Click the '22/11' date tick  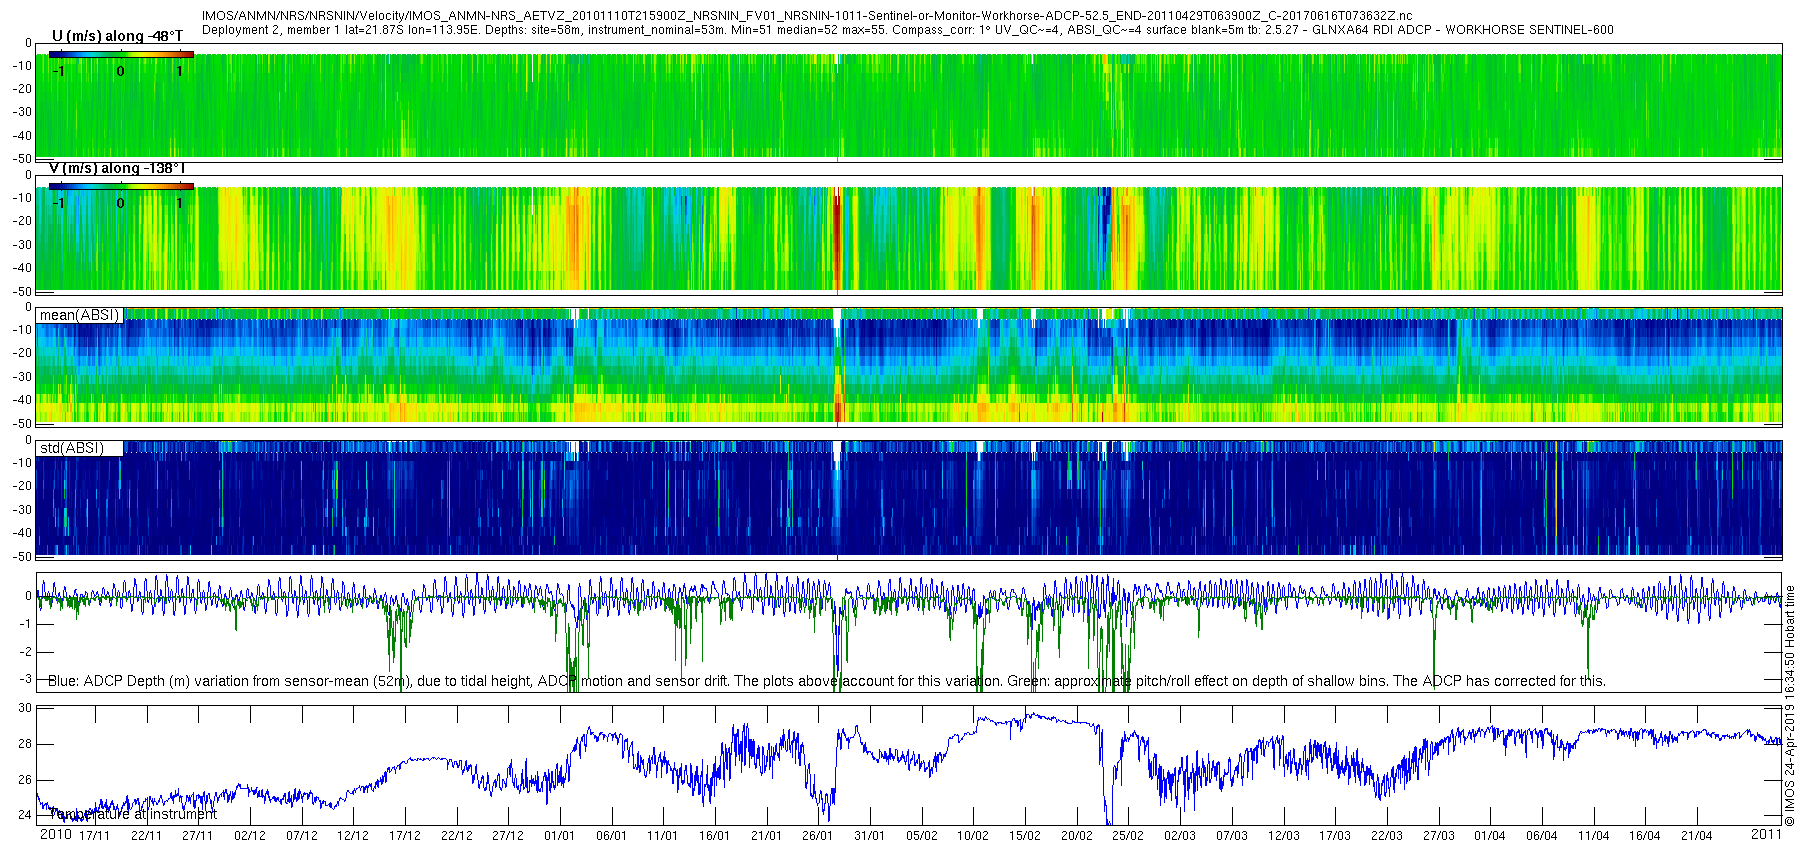(146, 836)
